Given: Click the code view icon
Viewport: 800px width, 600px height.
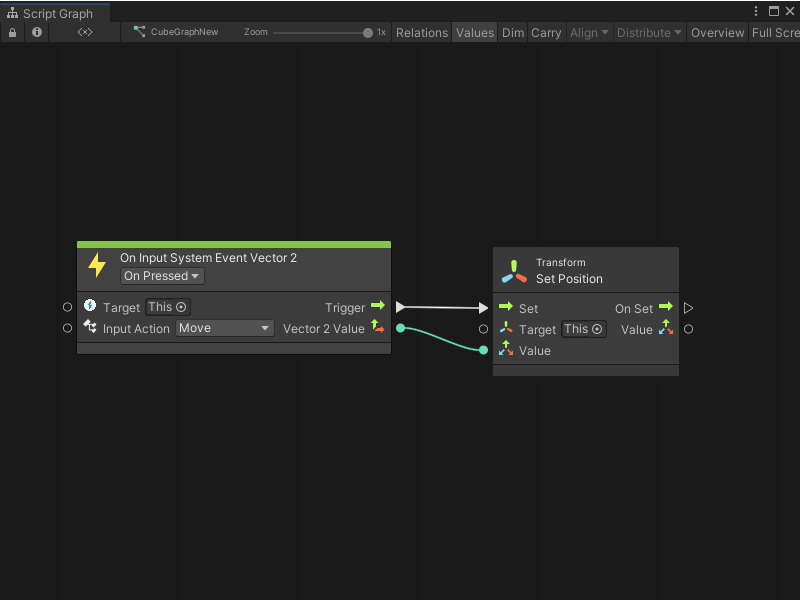Looking at the screenshot, I should point(85,32).
